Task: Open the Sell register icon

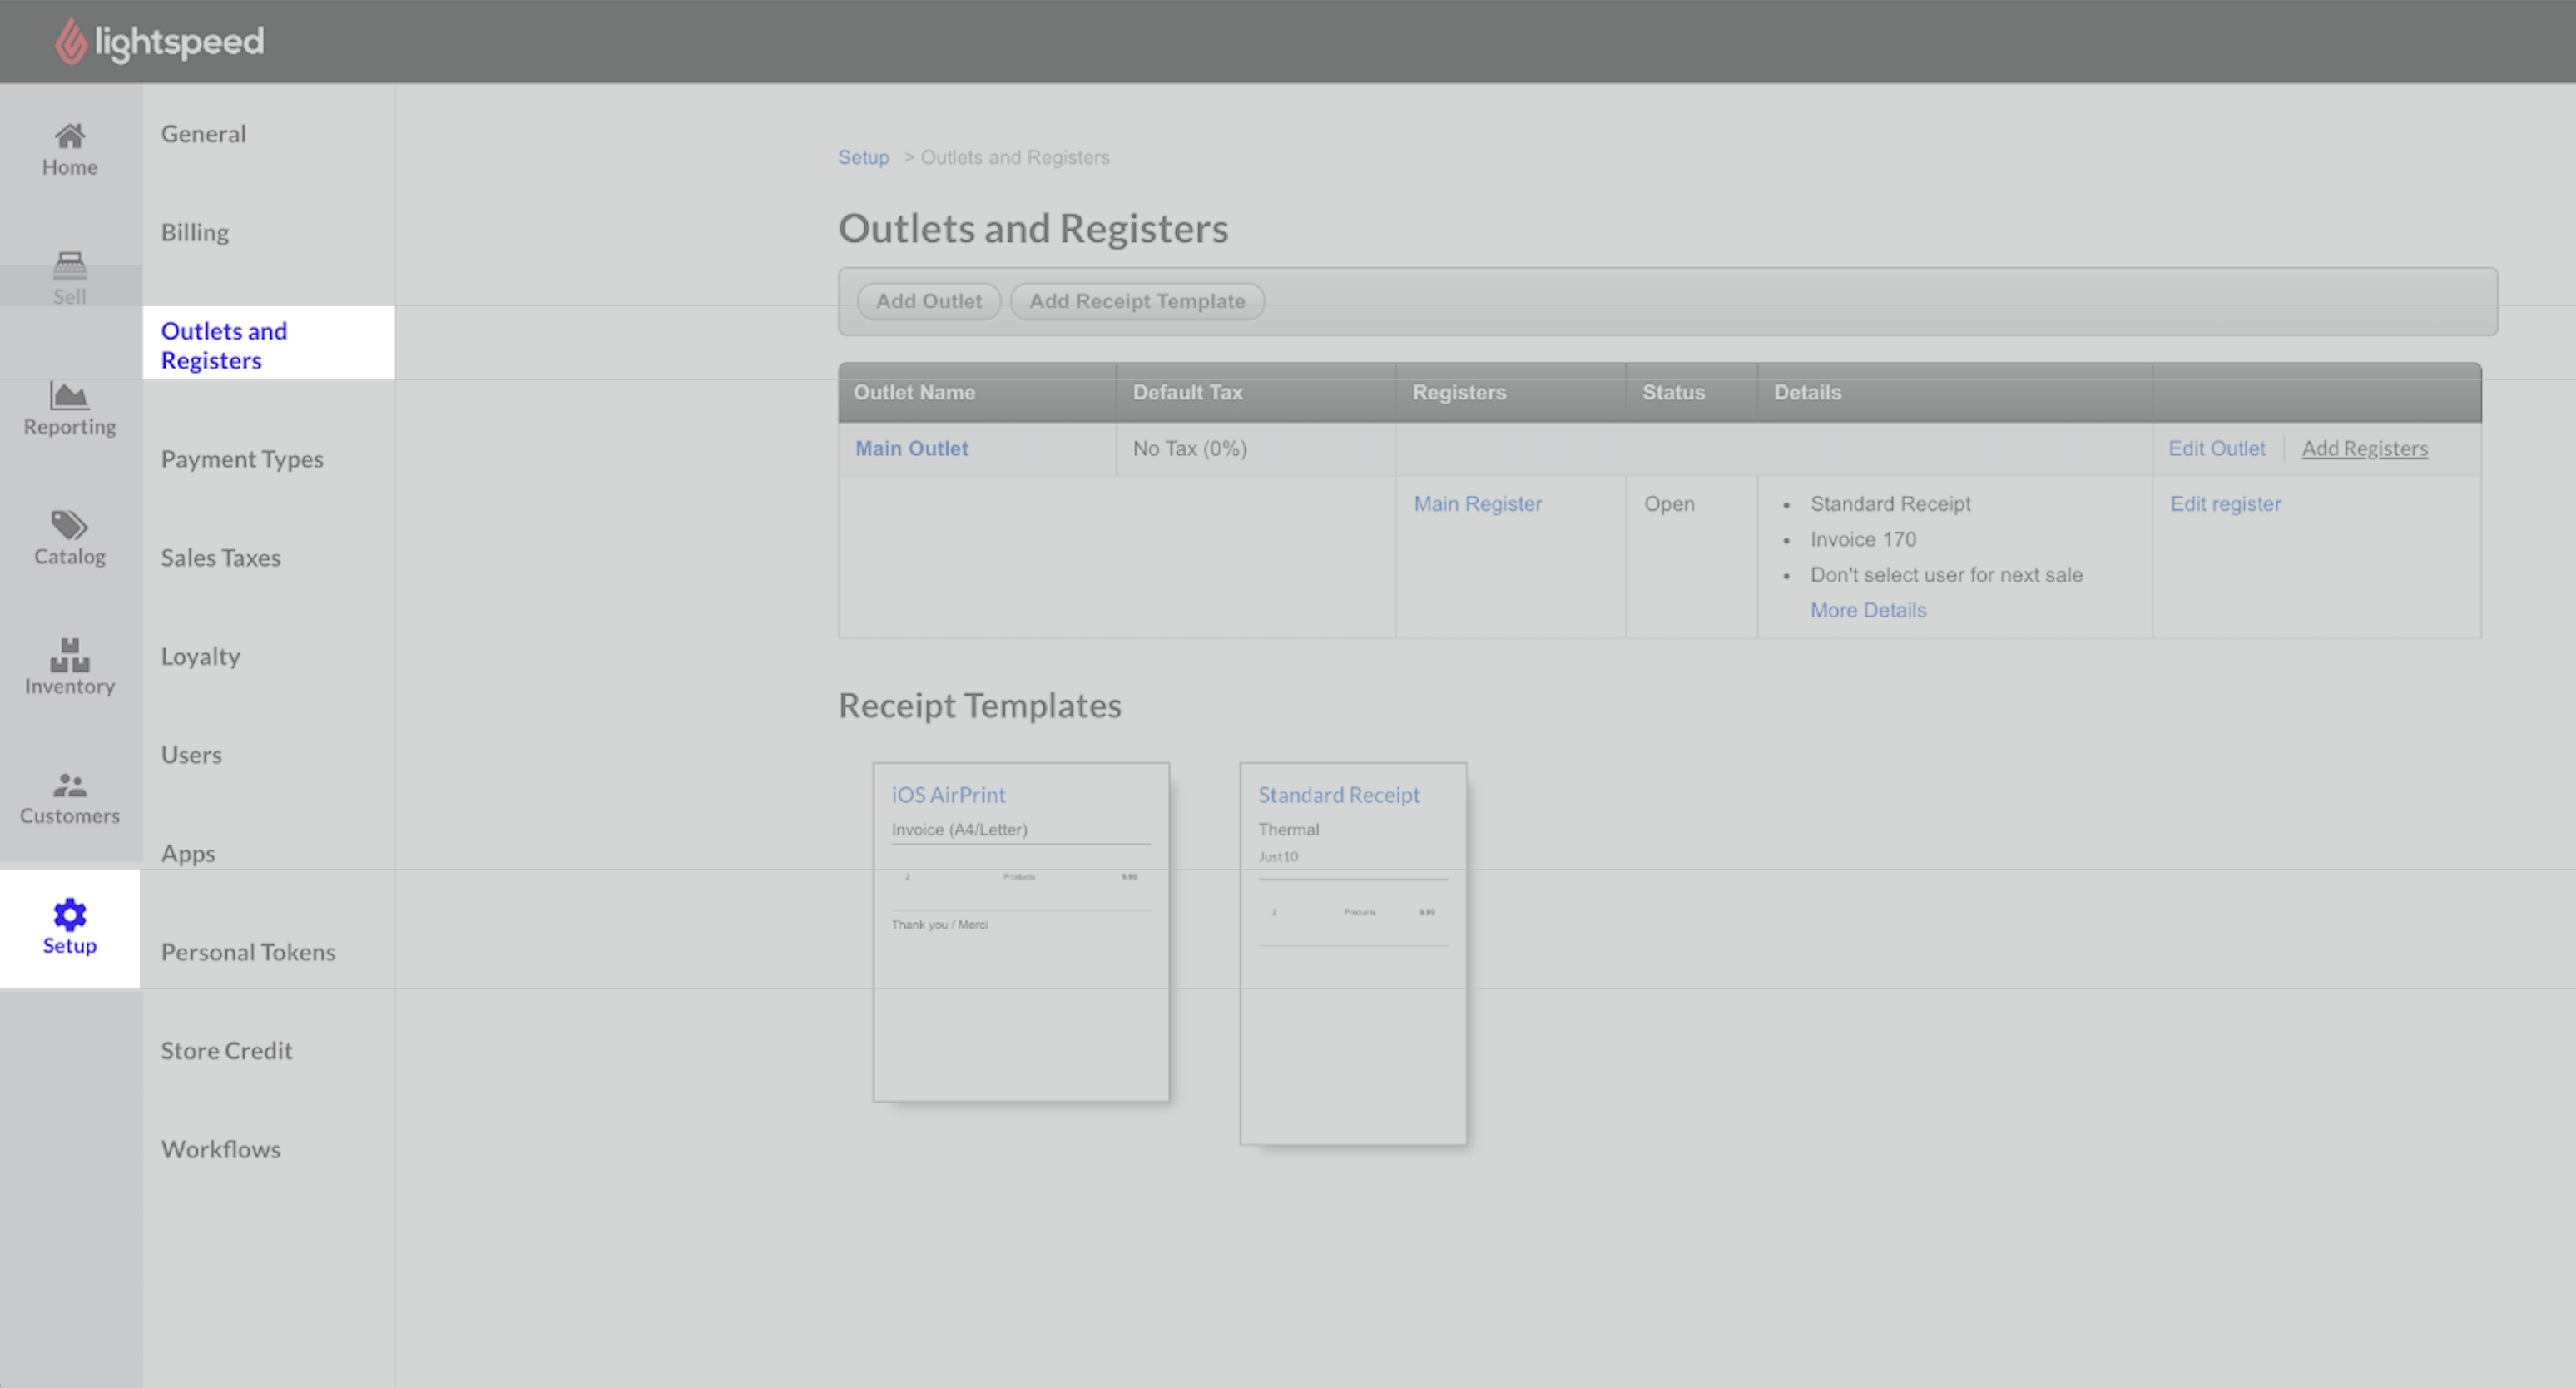Action: pos(70,265)
